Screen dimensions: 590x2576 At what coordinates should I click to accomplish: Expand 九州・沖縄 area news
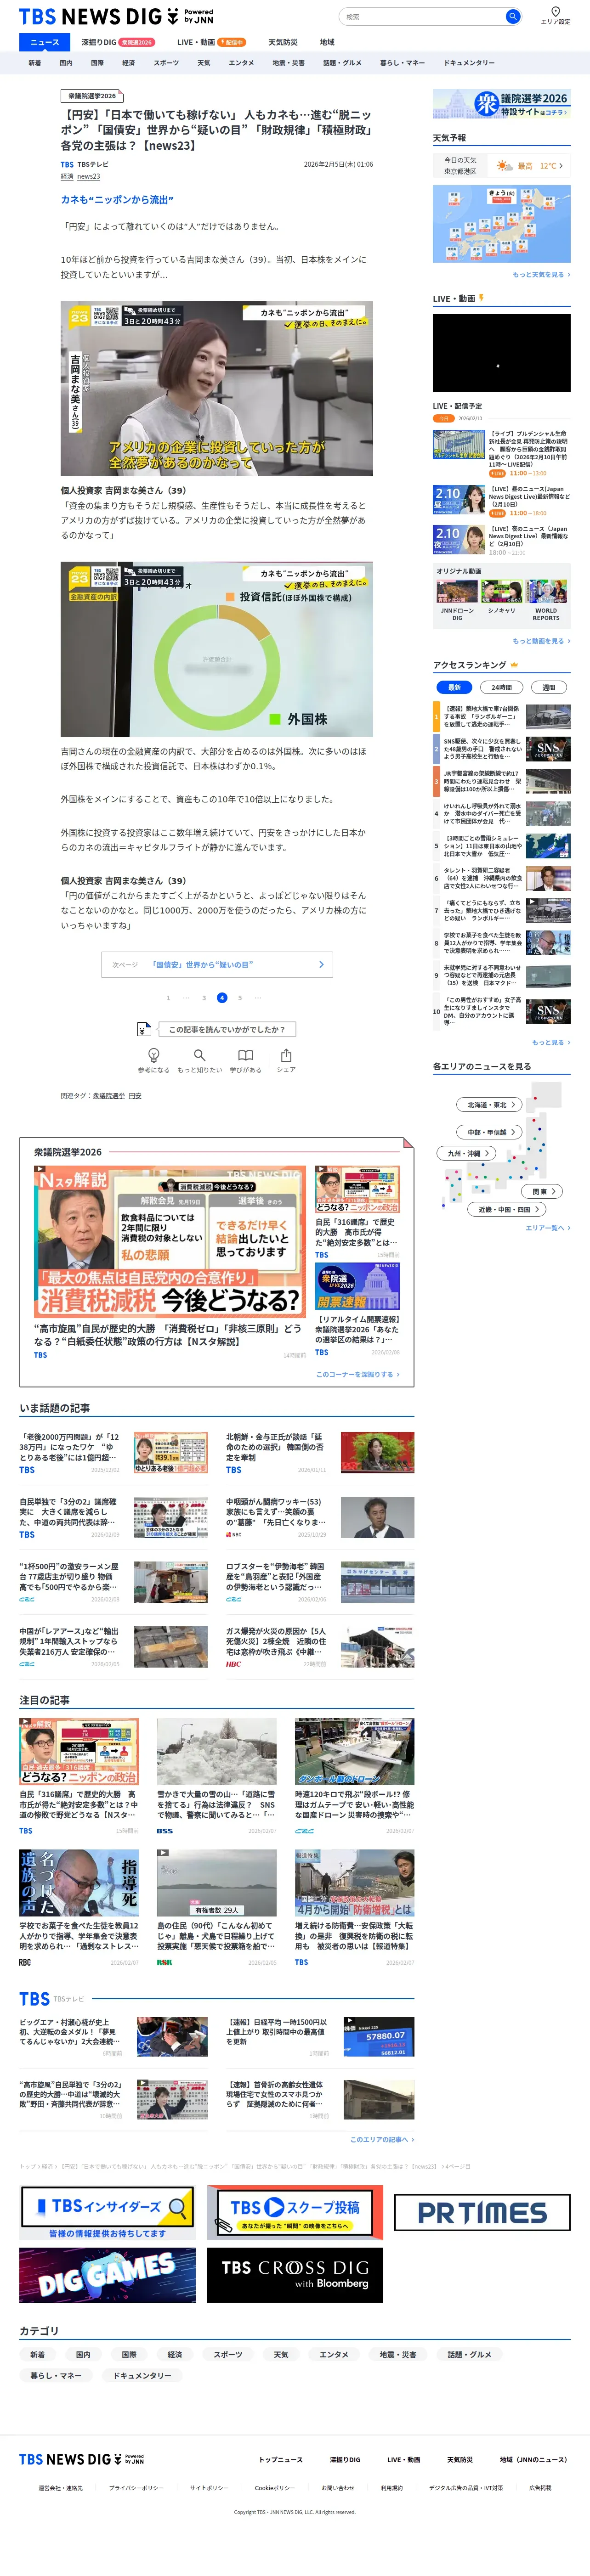click(x=467, y=1153)
